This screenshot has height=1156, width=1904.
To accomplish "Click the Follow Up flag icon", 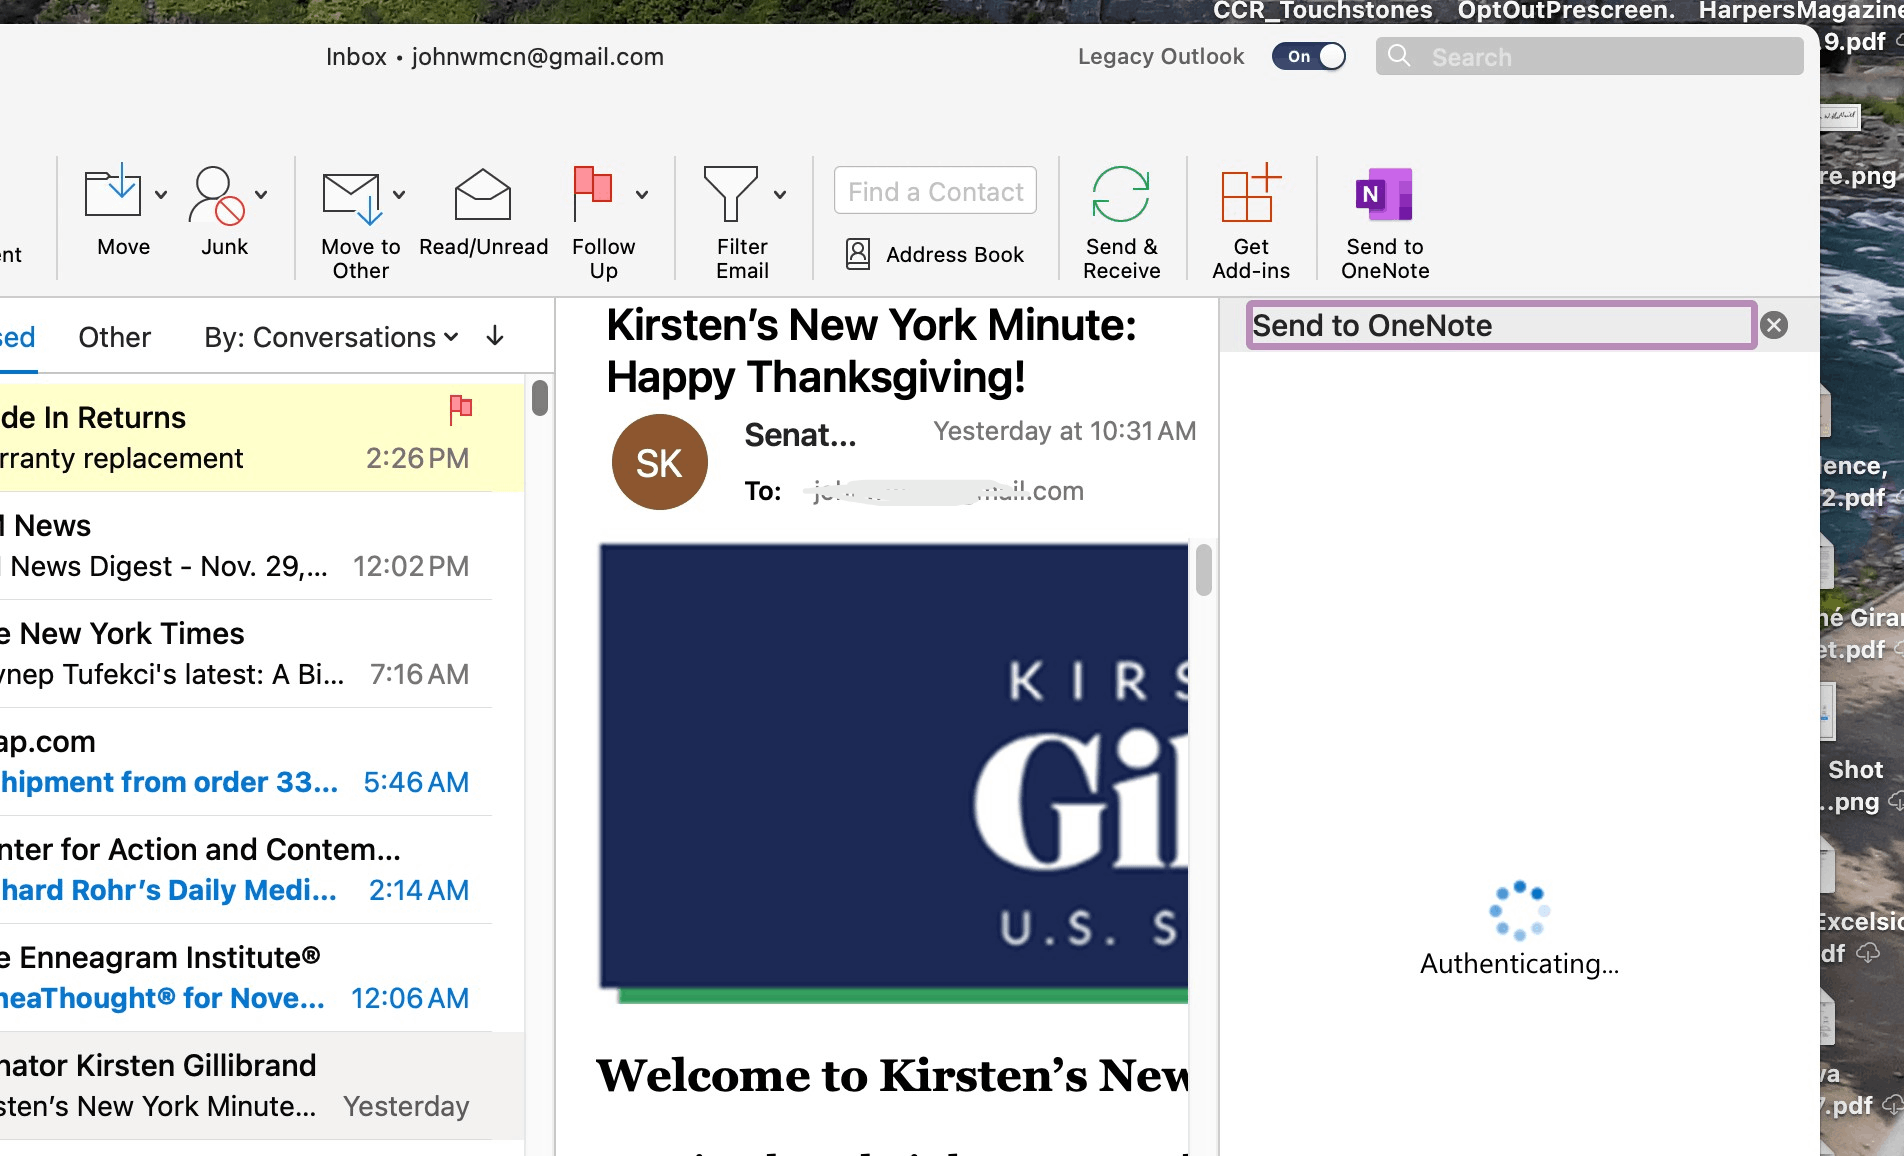I will pos(593,192).
